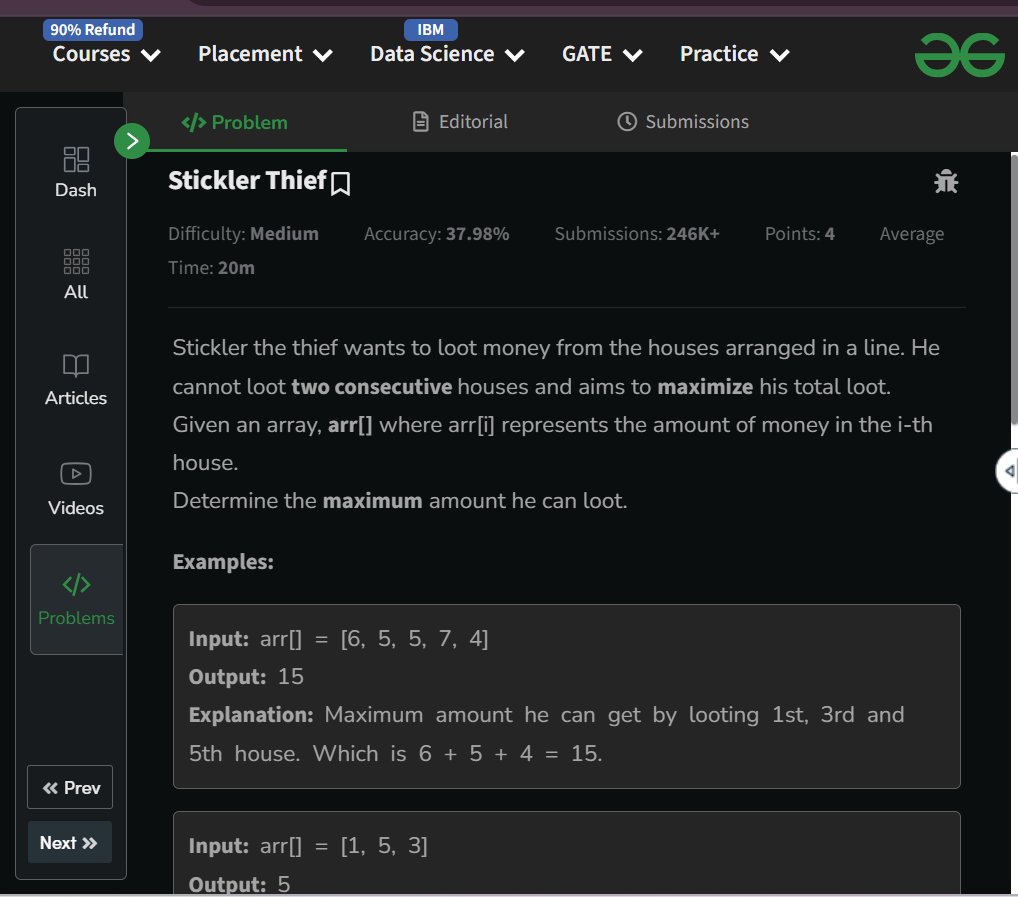Open the side panel toggle at right edge
1018x897 pixels.
tap(1008, 471)
